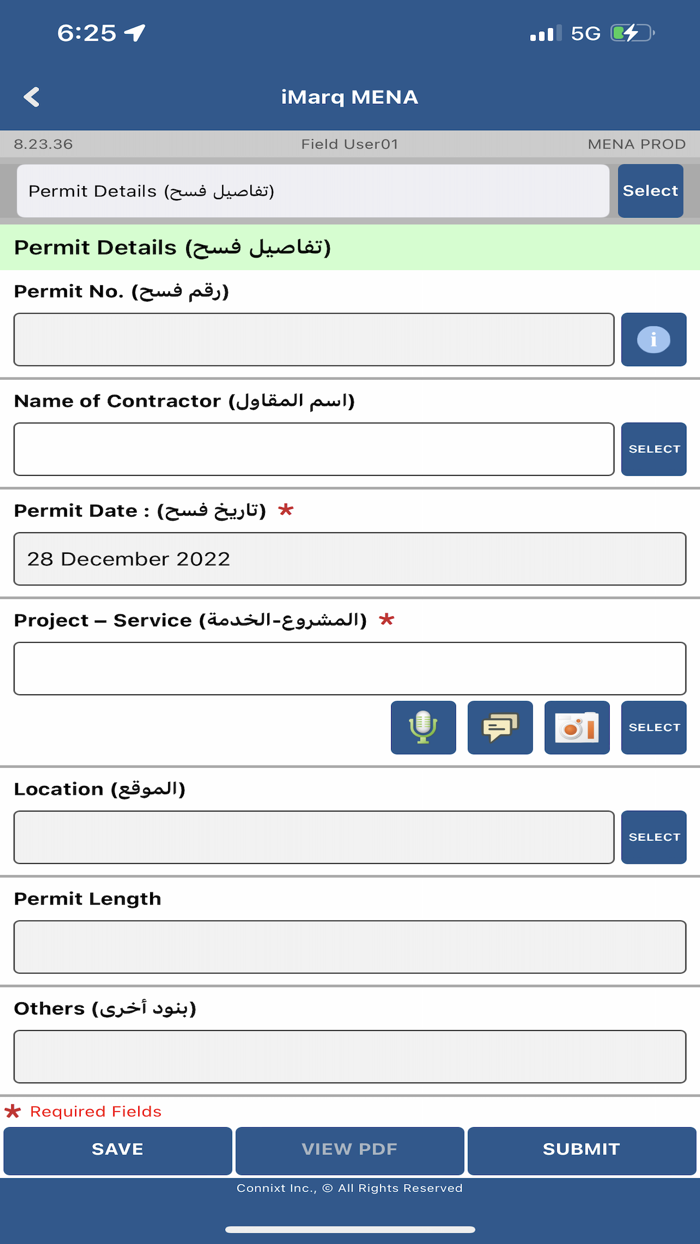Viewport: 700px width, 1244px height.
Task: Click the Project – Service text field
Action: pyautogui.click(x=349, y=668)
